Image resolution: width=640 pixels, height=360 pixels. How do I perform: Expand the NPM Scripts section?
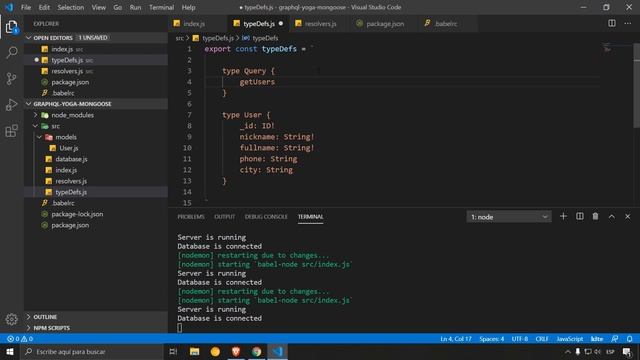tap(51, 328)
